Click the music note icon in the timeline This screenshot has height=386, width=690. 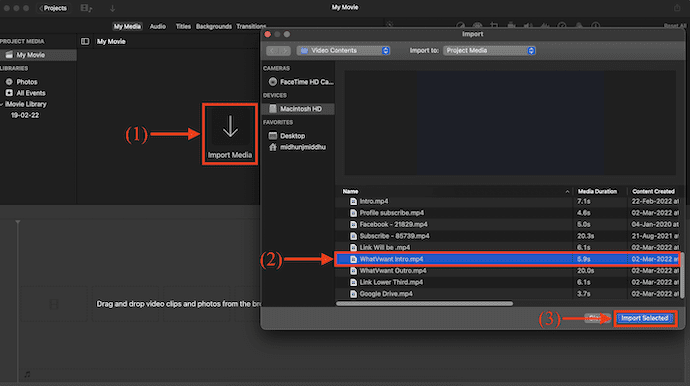[27, 374]
